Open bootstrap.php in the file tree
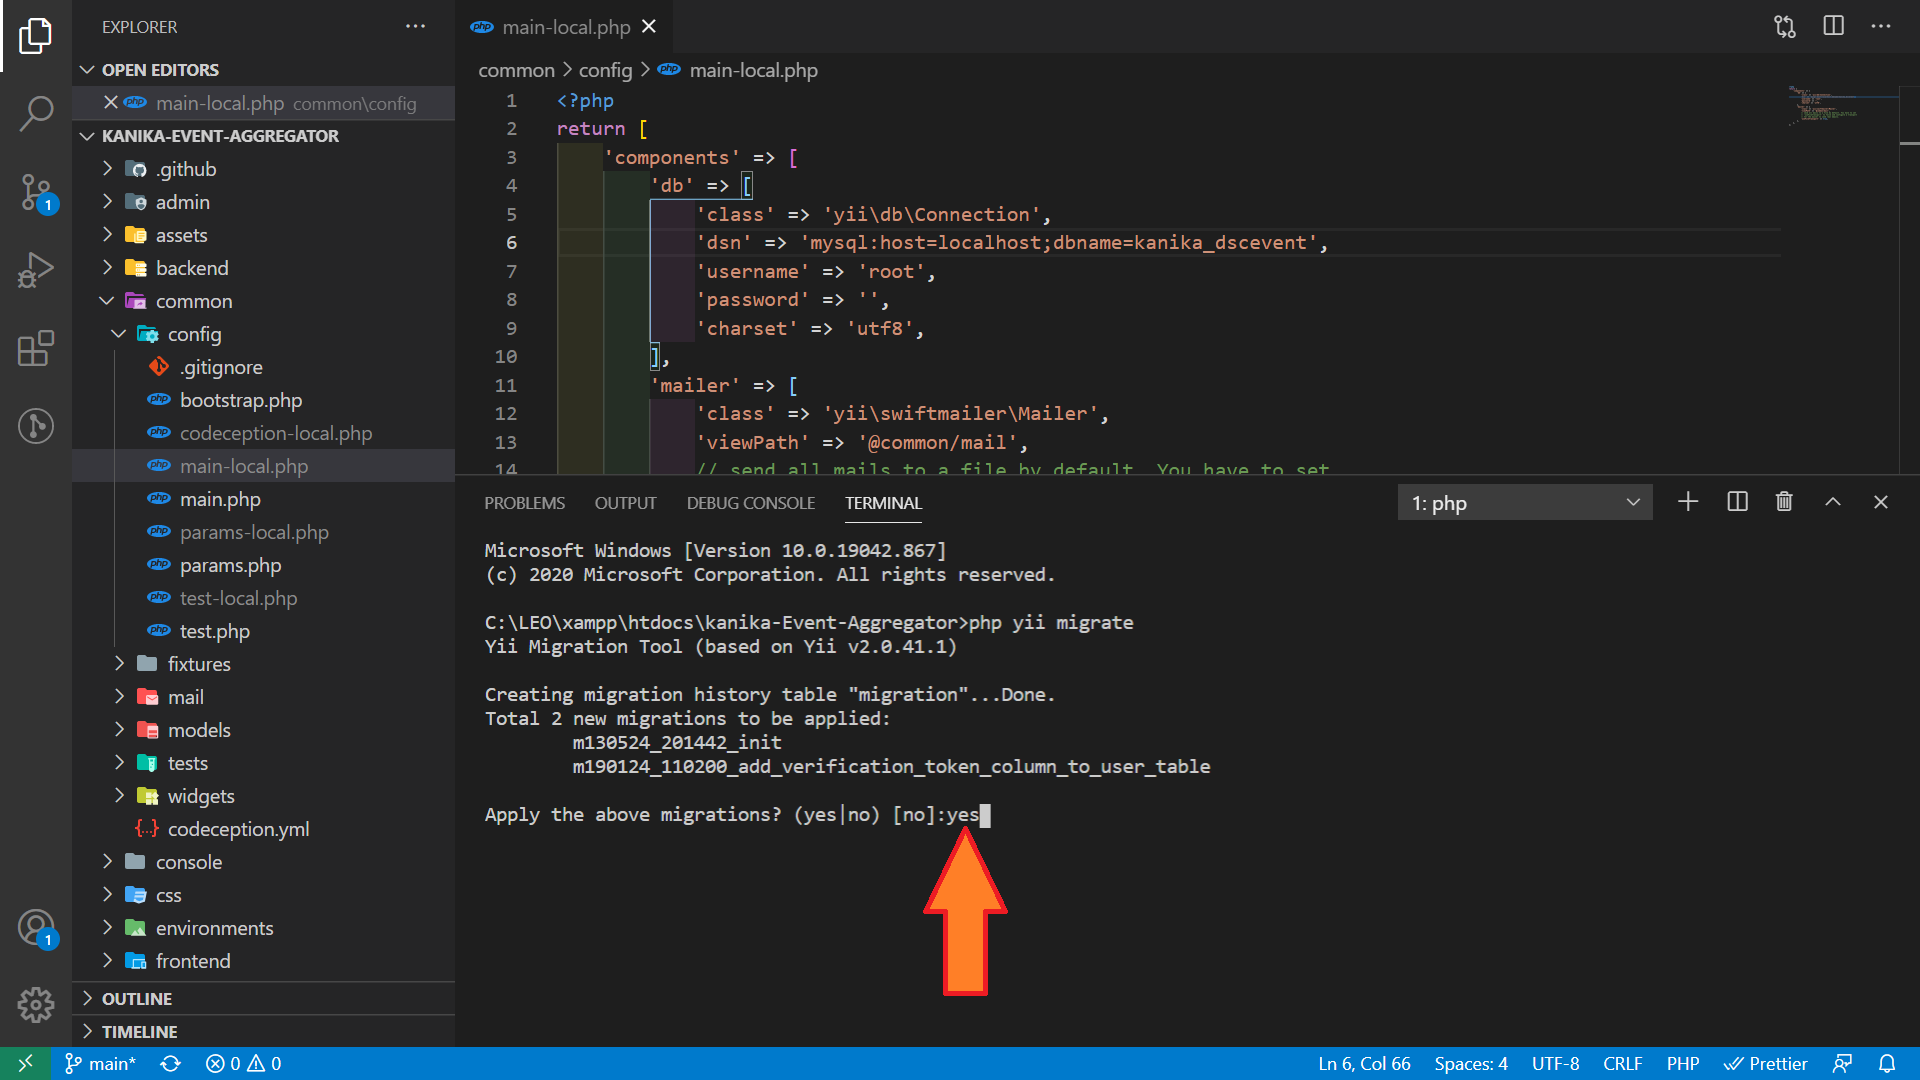The image size is (1920, 1080). (x=265, y=400)
